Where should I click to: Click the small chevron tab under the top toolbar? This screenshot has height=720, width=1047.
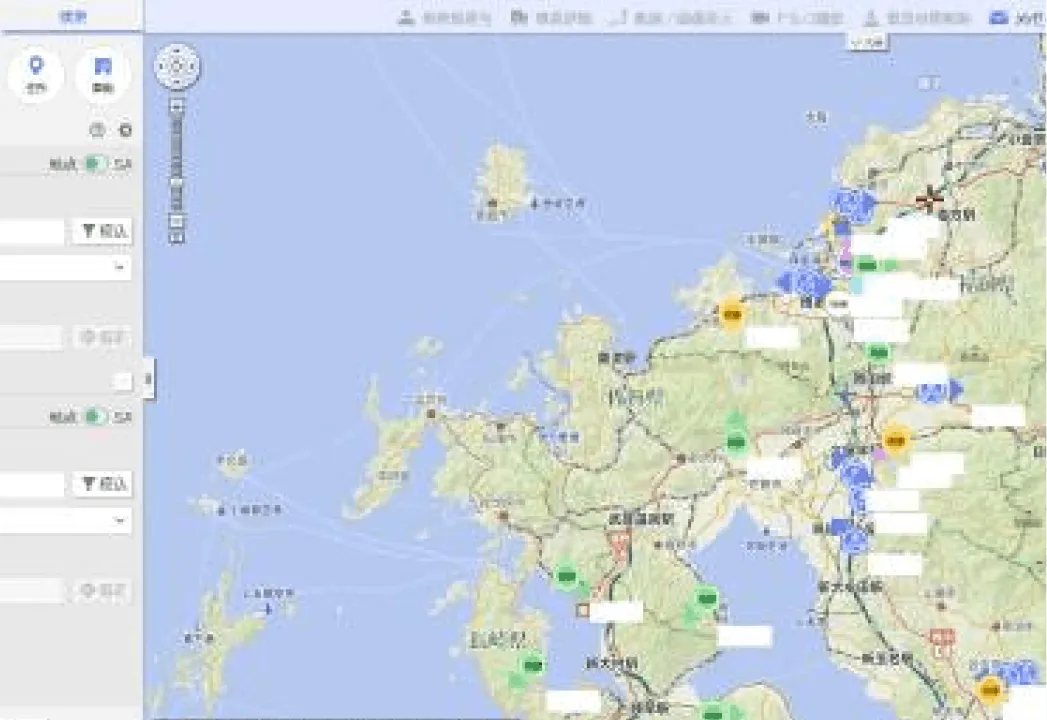pyautogui.click(x=867, y=42)
